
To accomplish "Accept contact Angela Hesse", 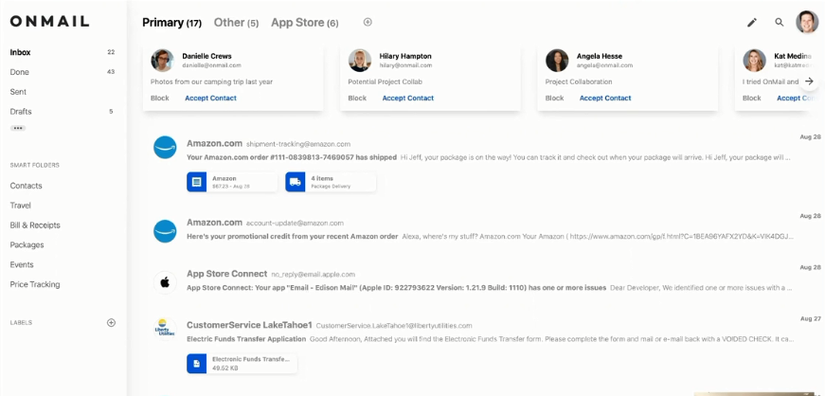I will tap(605, 98).
